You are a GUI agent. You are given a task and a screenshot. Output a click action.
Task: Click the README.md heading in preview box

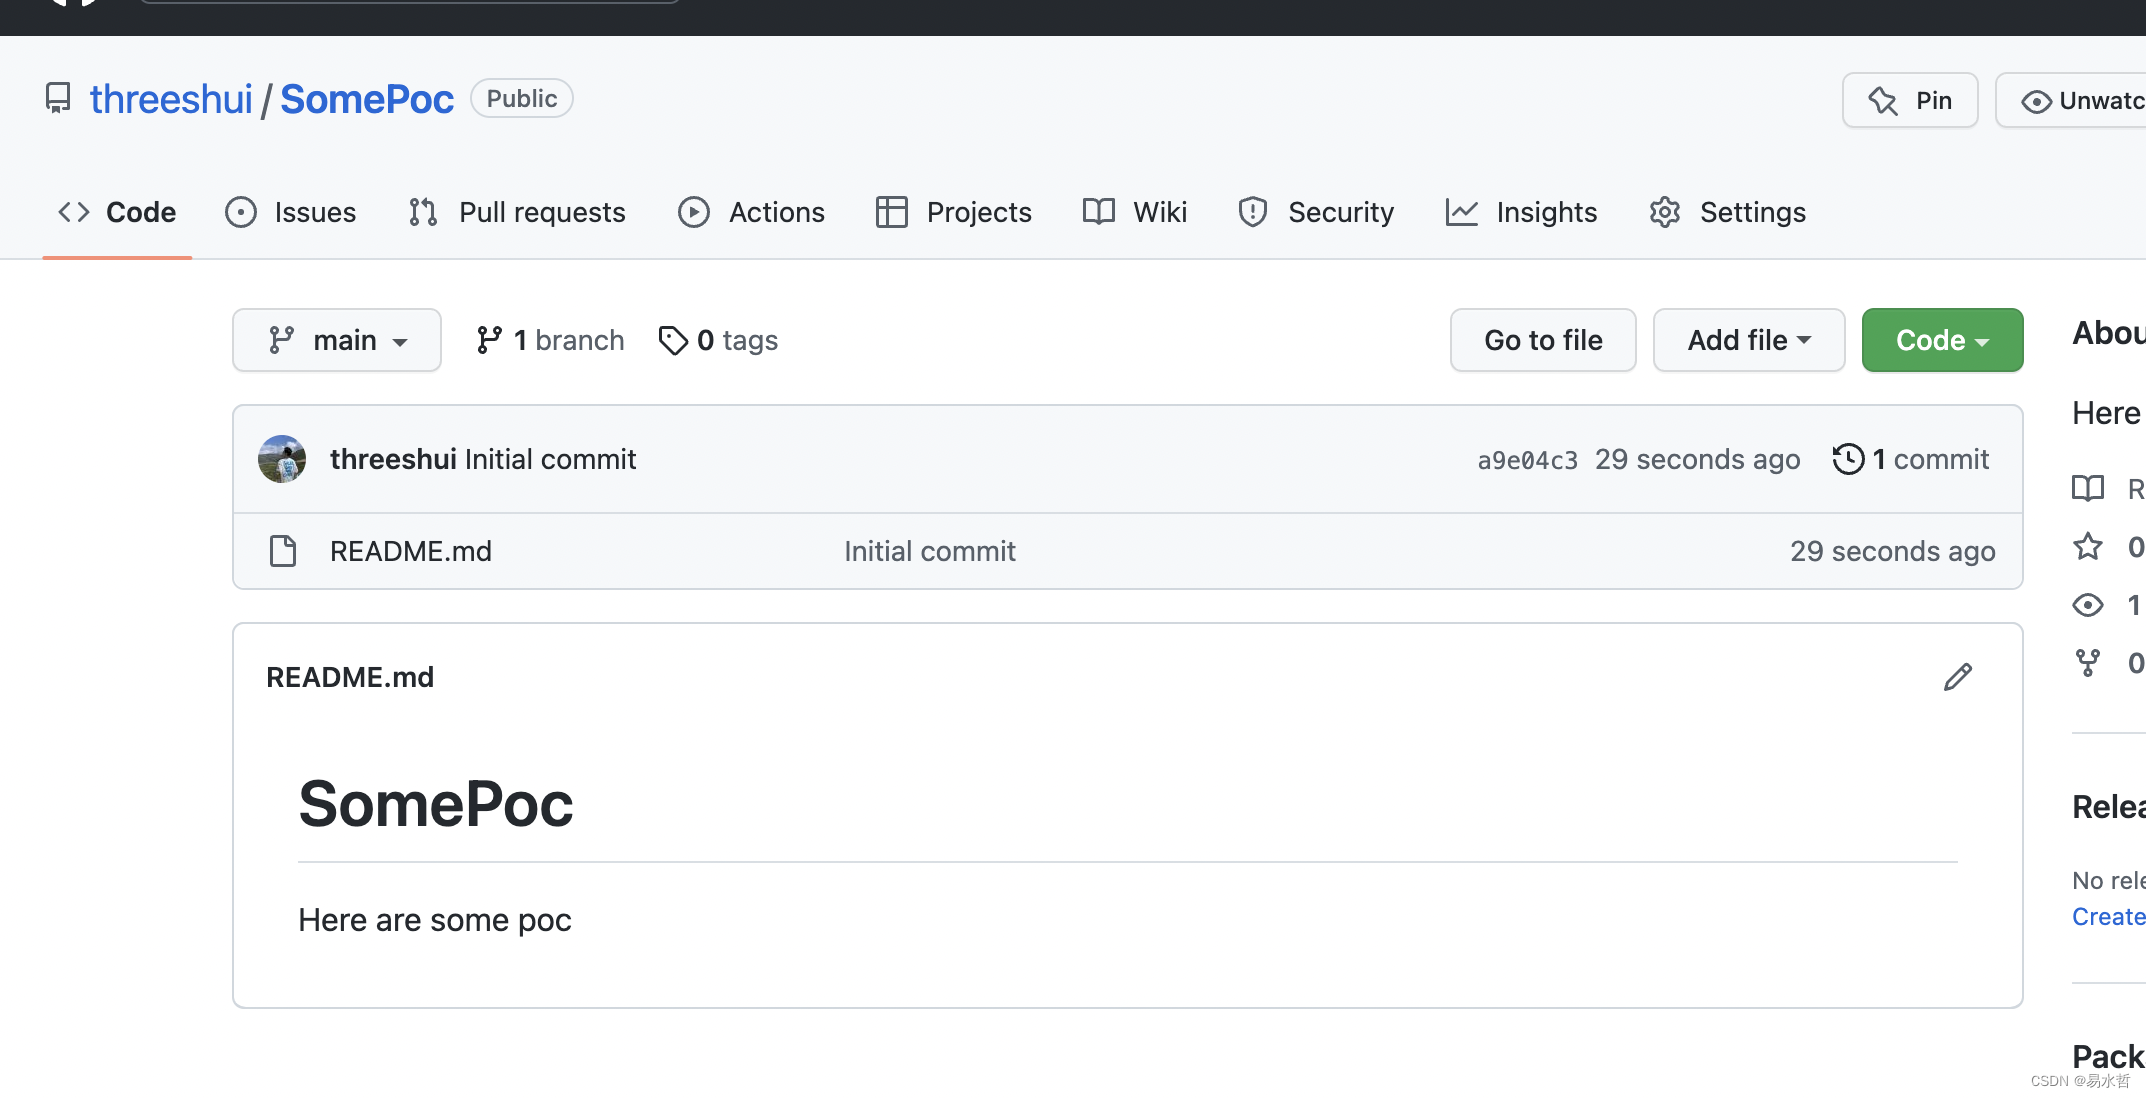point(350,677)
